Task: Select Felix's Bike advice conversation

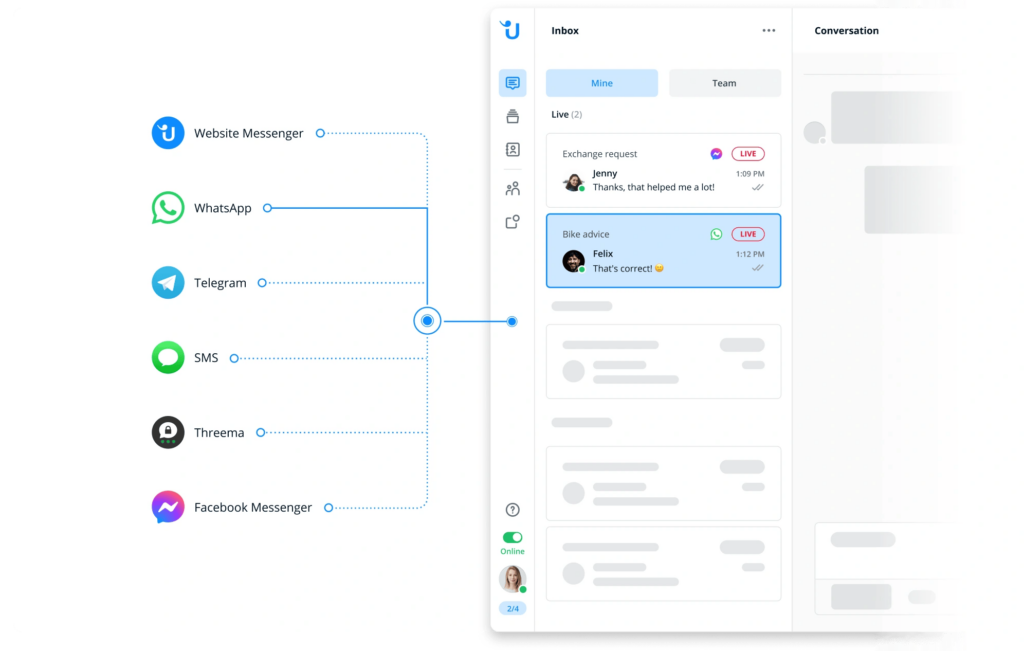Action: [x=663, y=251]
